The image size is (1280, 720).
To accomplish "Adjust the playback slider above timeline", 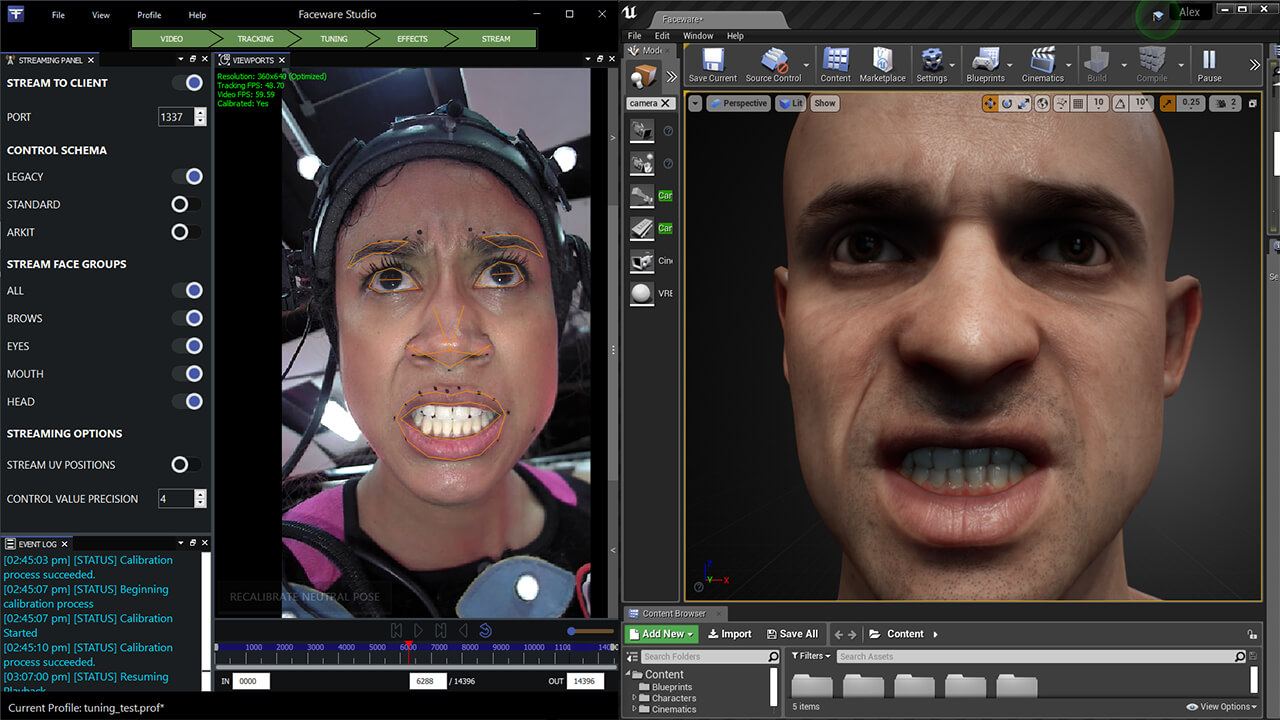I will (573, 631).
